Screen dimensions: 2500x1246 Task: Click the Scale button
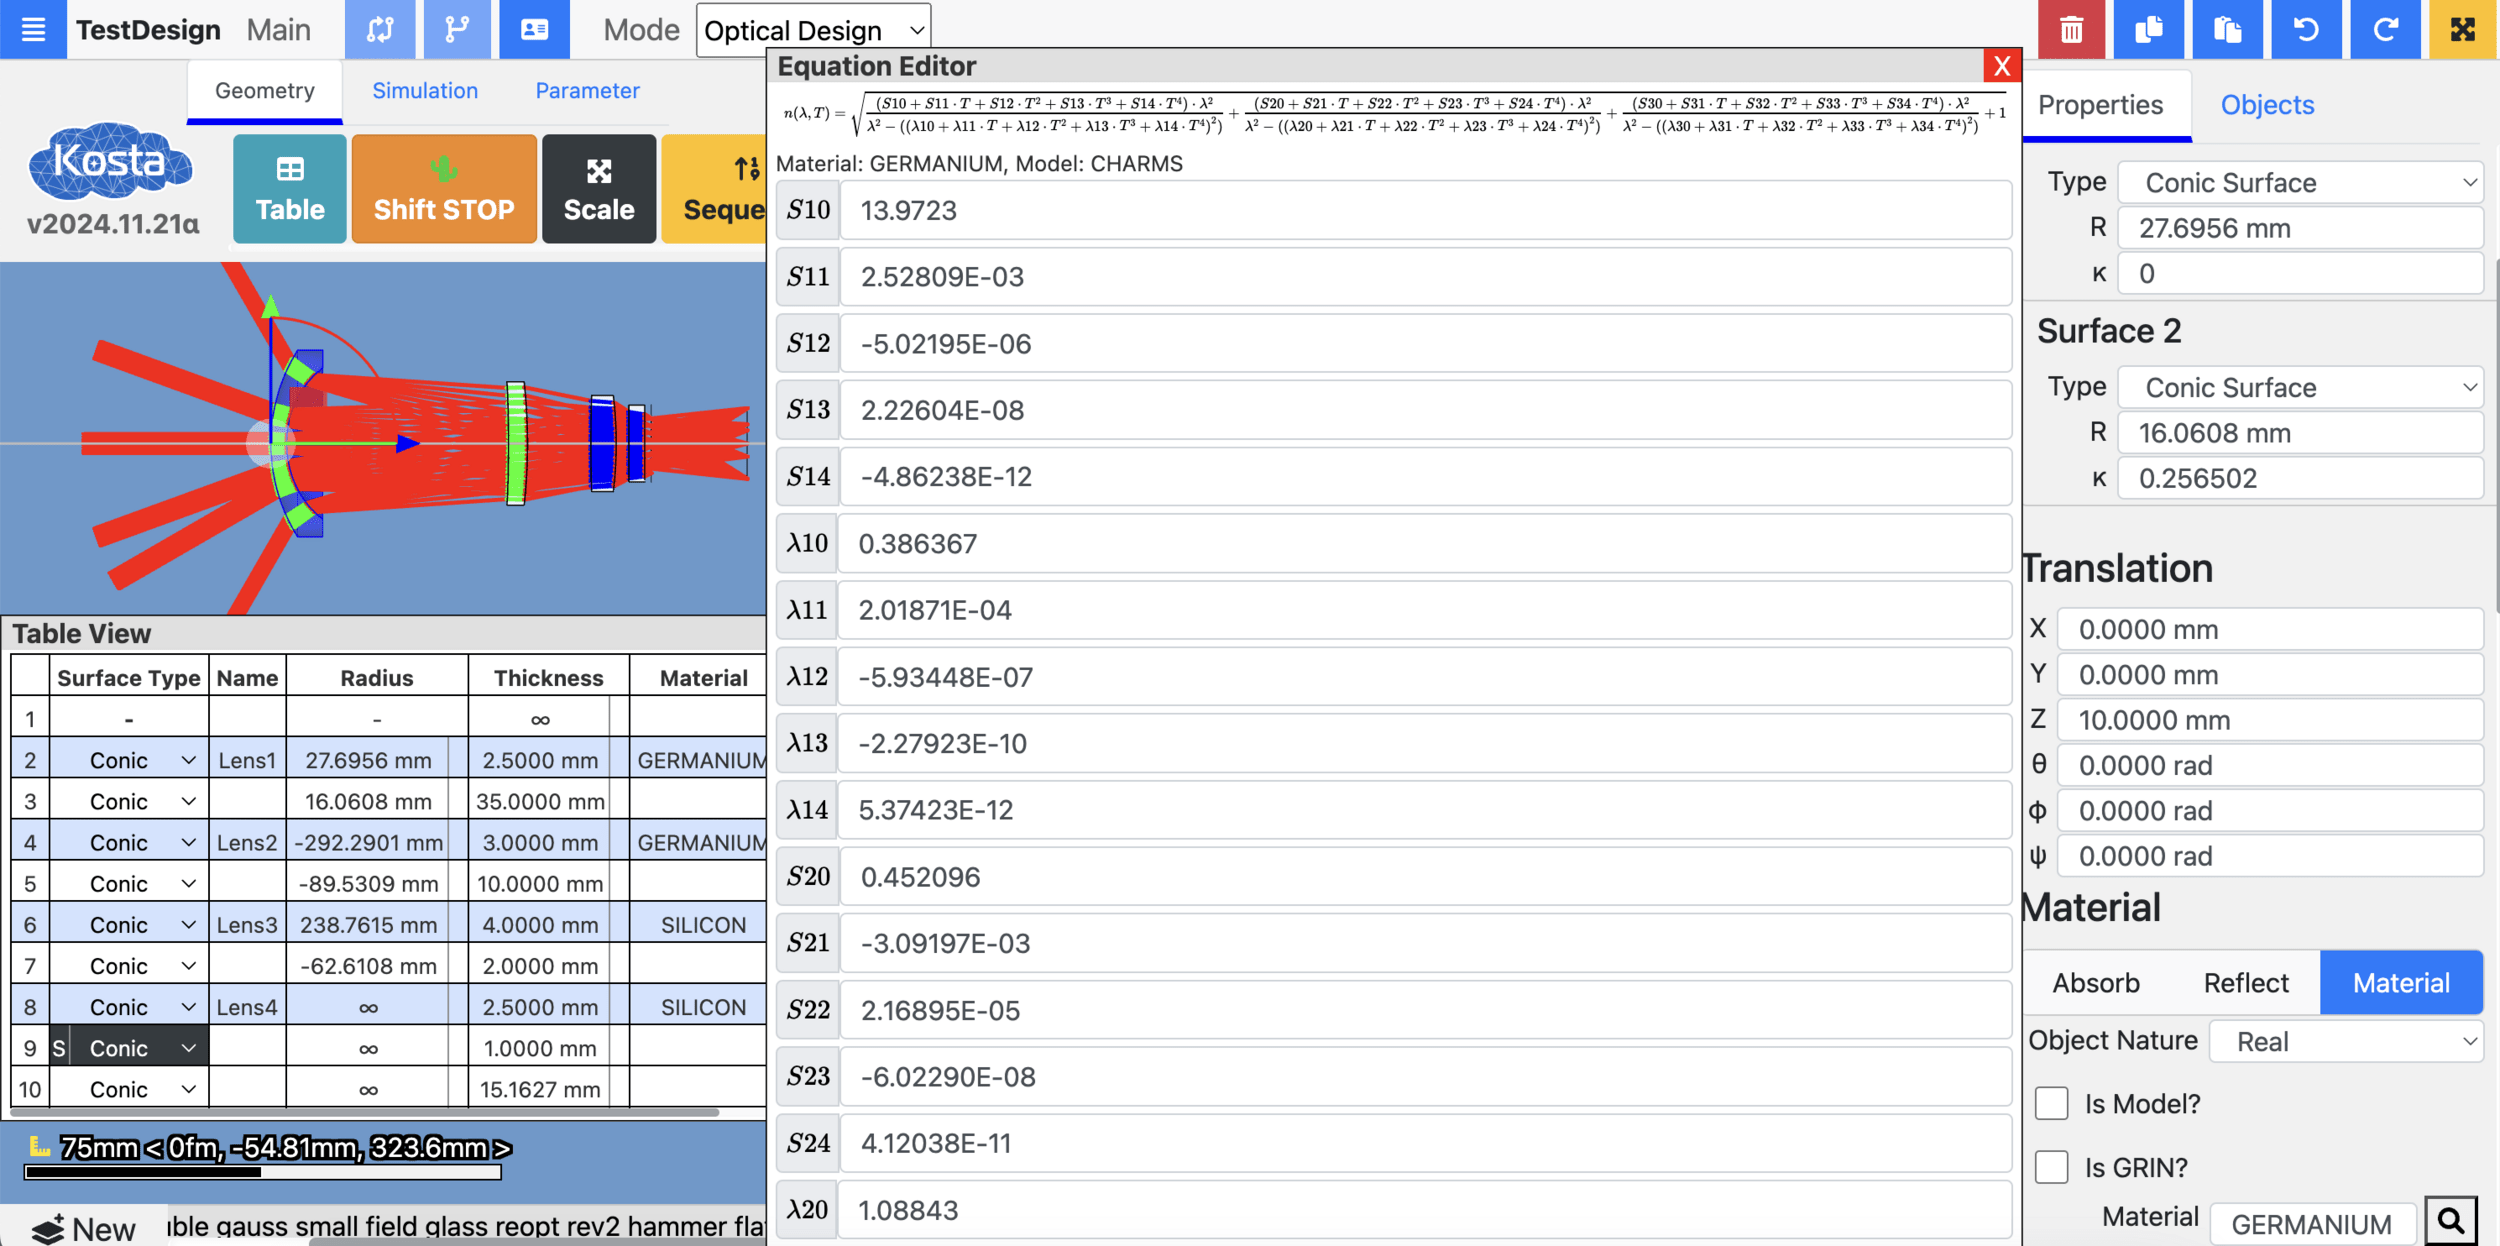click(x=598, y=189)
